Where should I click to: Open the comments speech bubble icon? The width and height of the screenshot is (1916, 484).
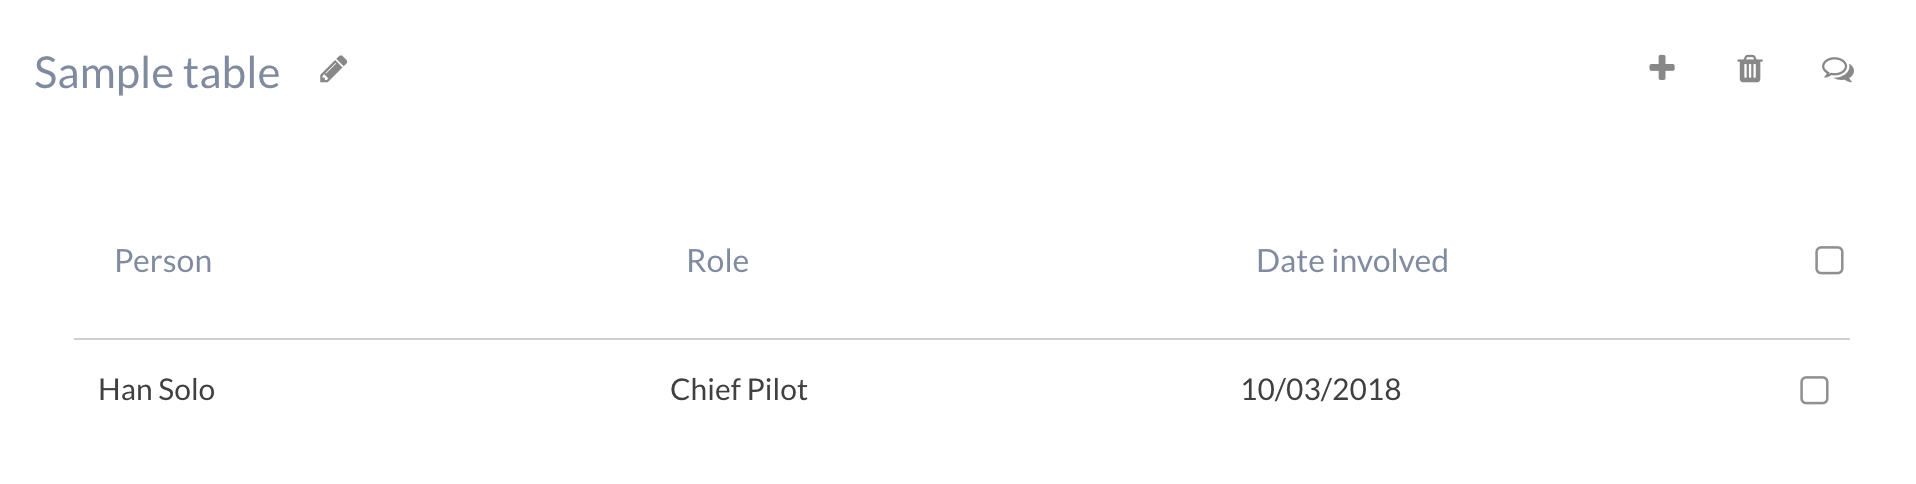coord(1837,70)
